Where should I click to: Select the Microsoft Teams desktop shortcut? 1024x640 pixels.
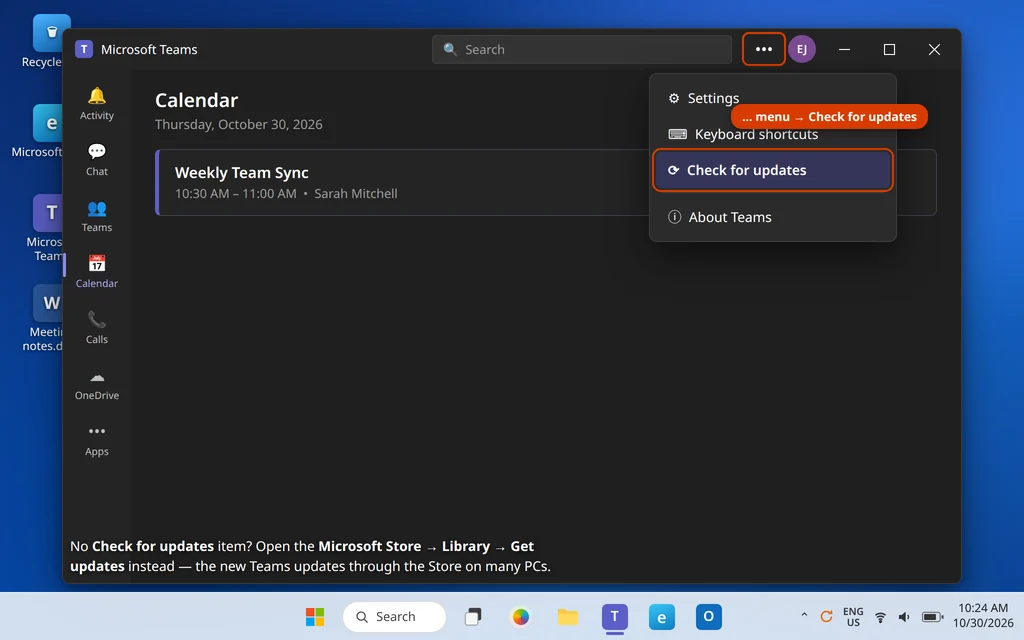[44, 228]
